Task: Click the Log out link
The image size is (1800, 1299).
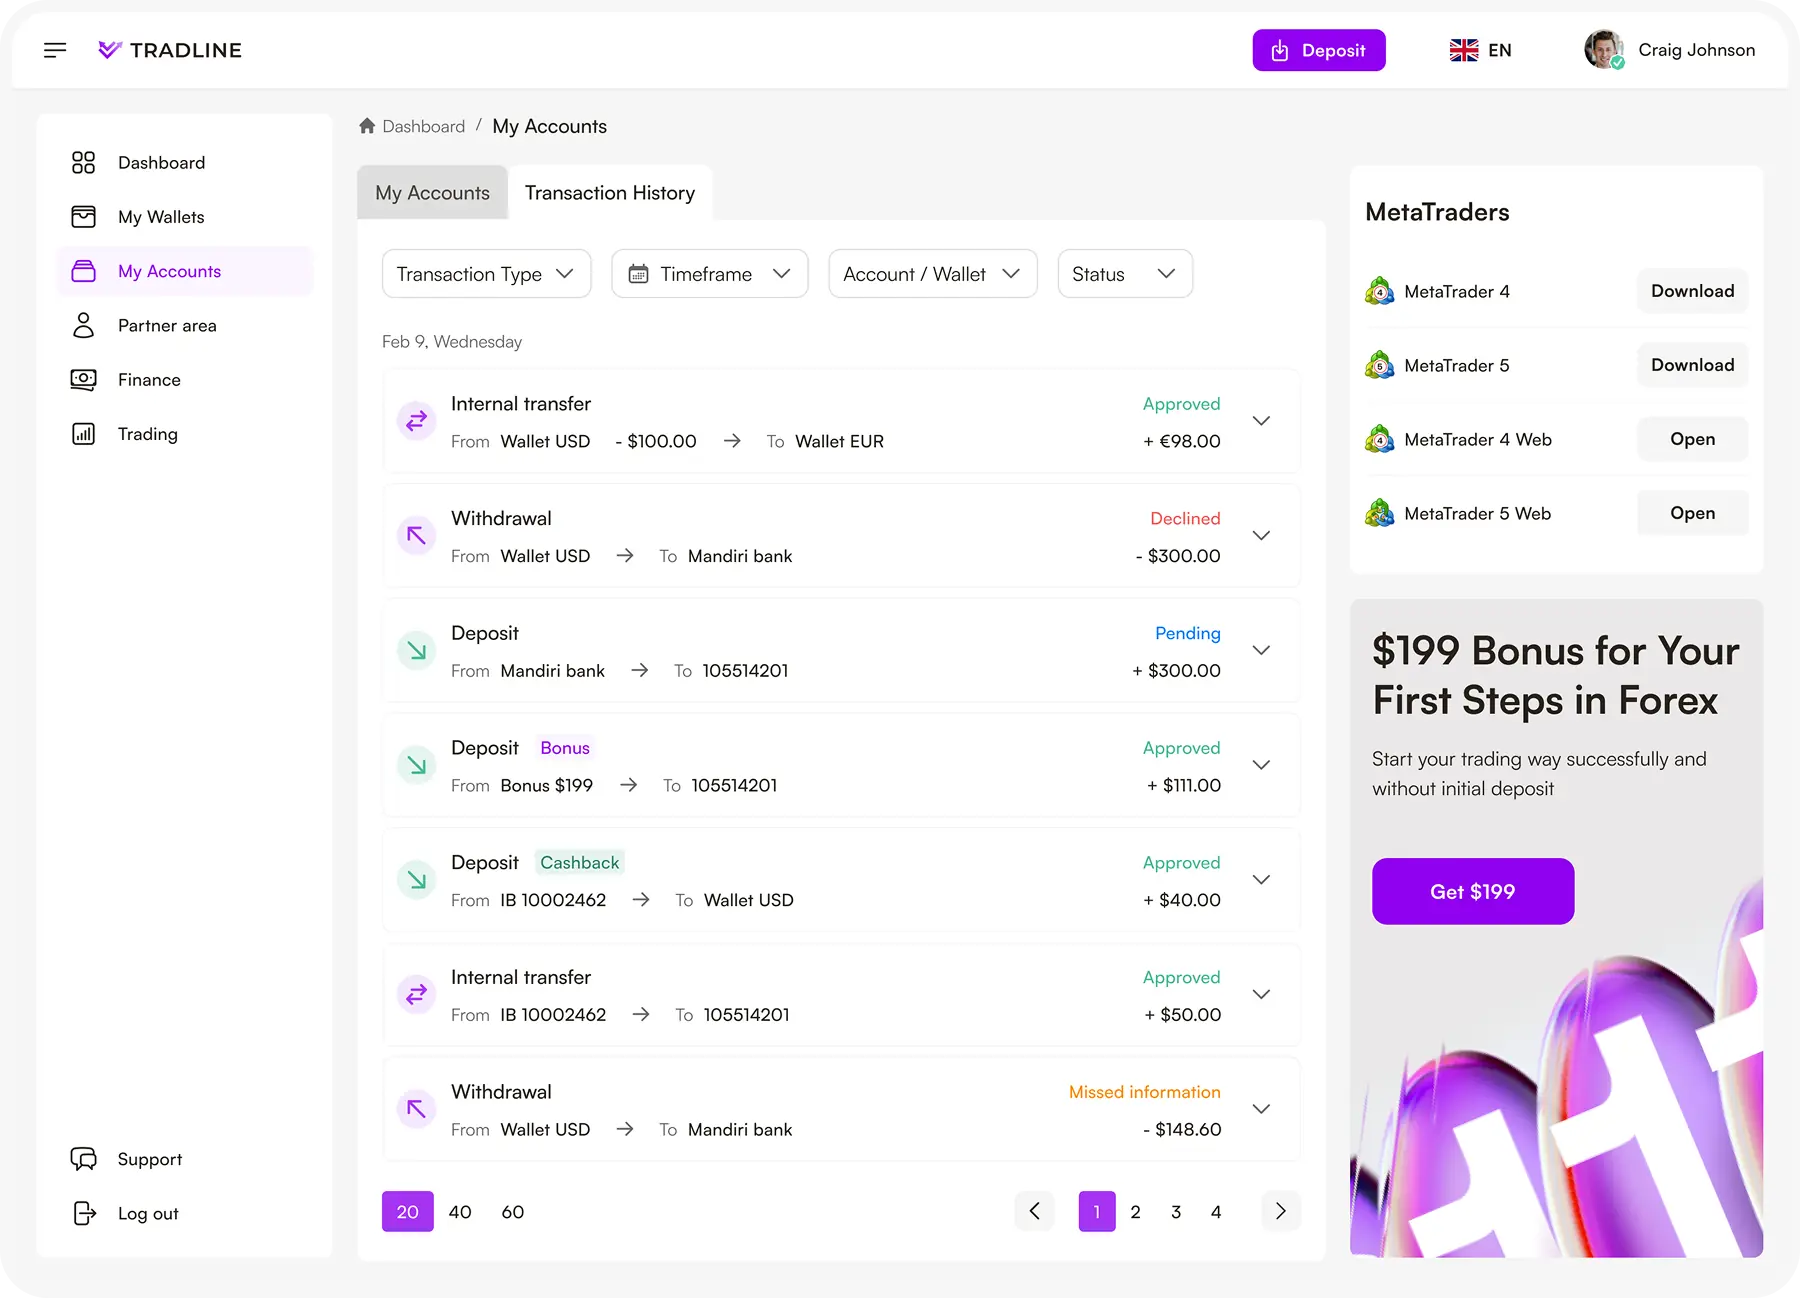Action: click(x=148, y=1213)
